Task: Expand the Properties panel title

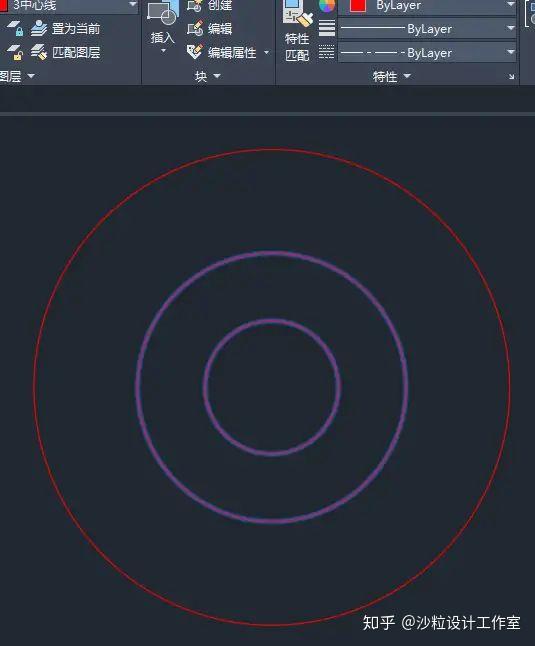Action: click(x=392, y=76)
